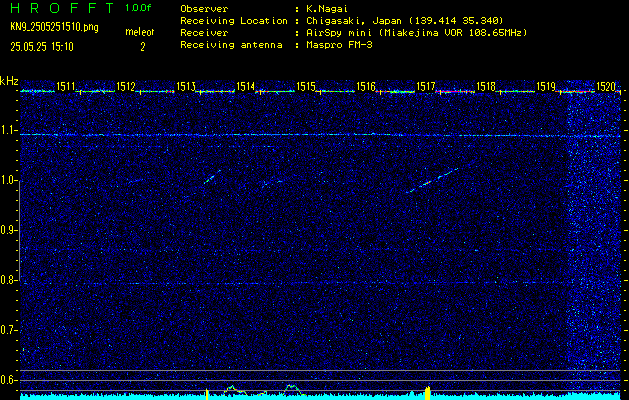Click the 0.8 frequency axis label
The height and width of the screenshot is (400, 629).
(8, 280)
